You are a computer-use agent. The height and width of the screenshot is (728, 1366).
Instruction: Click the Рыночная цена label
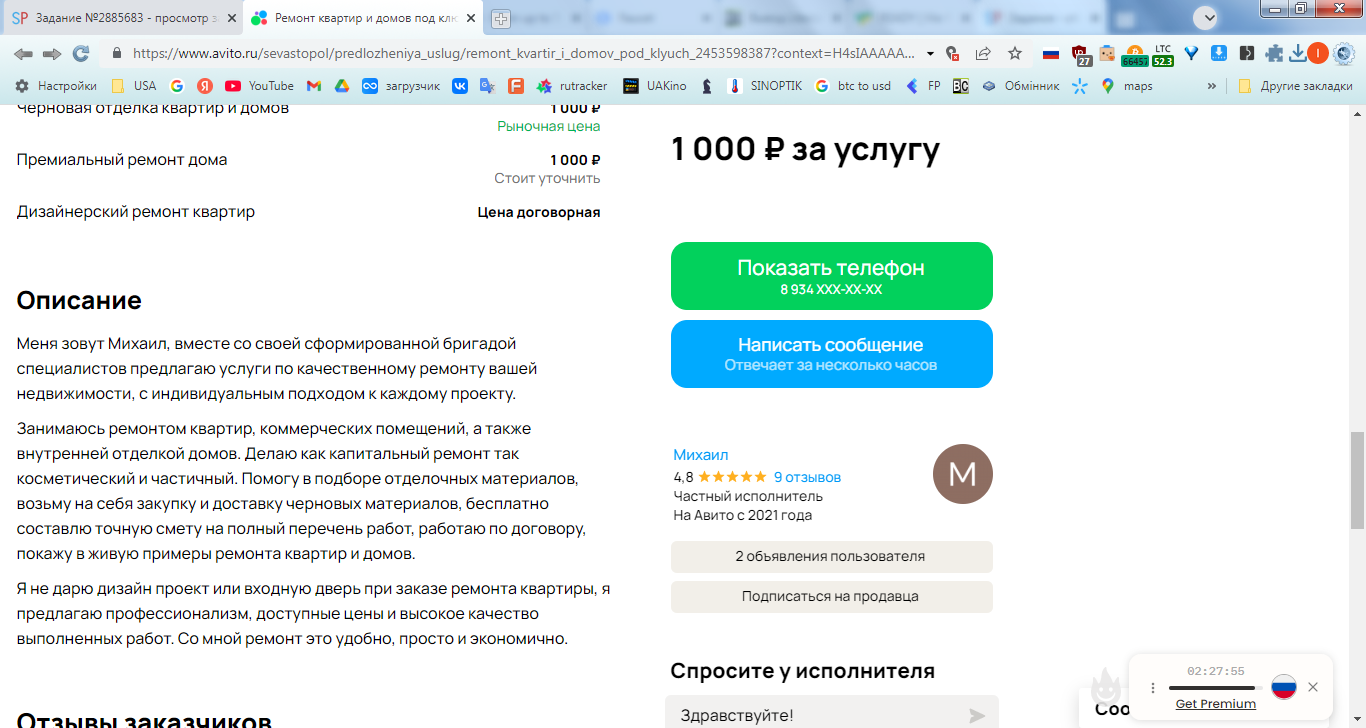tap(549, 127)
